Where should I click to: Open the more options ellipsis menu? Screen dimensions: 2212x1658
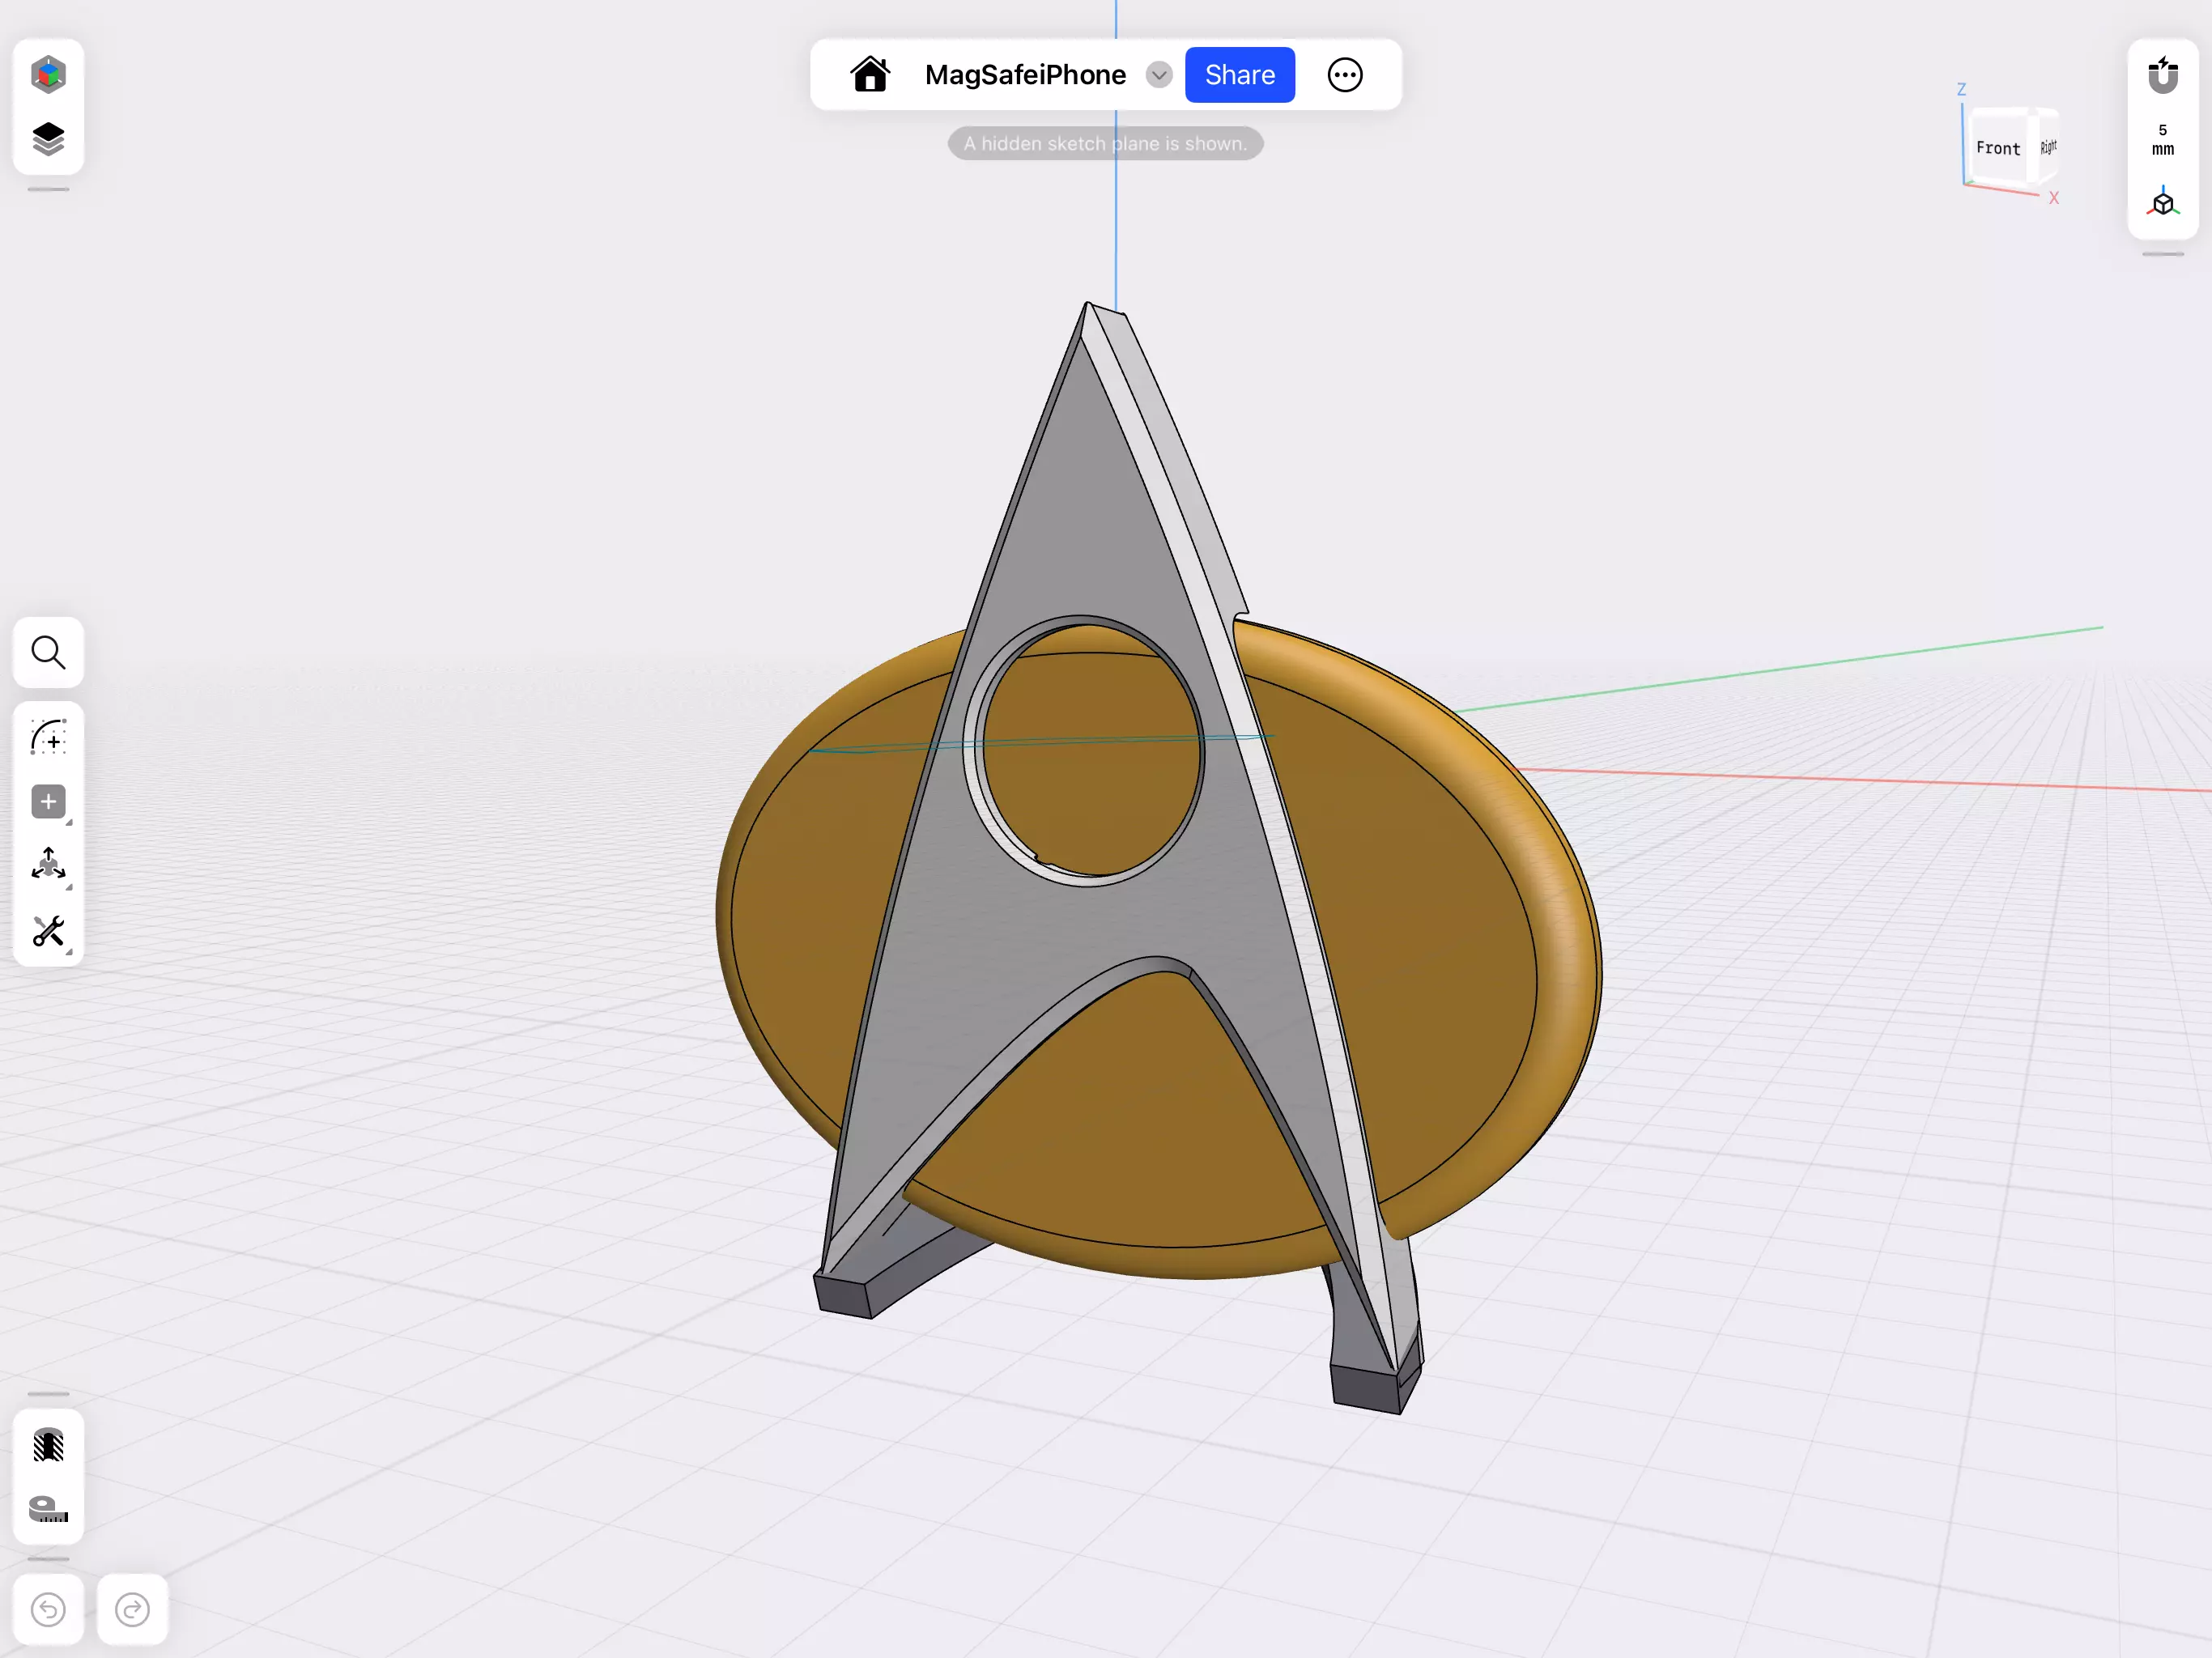click(1344, 75)
